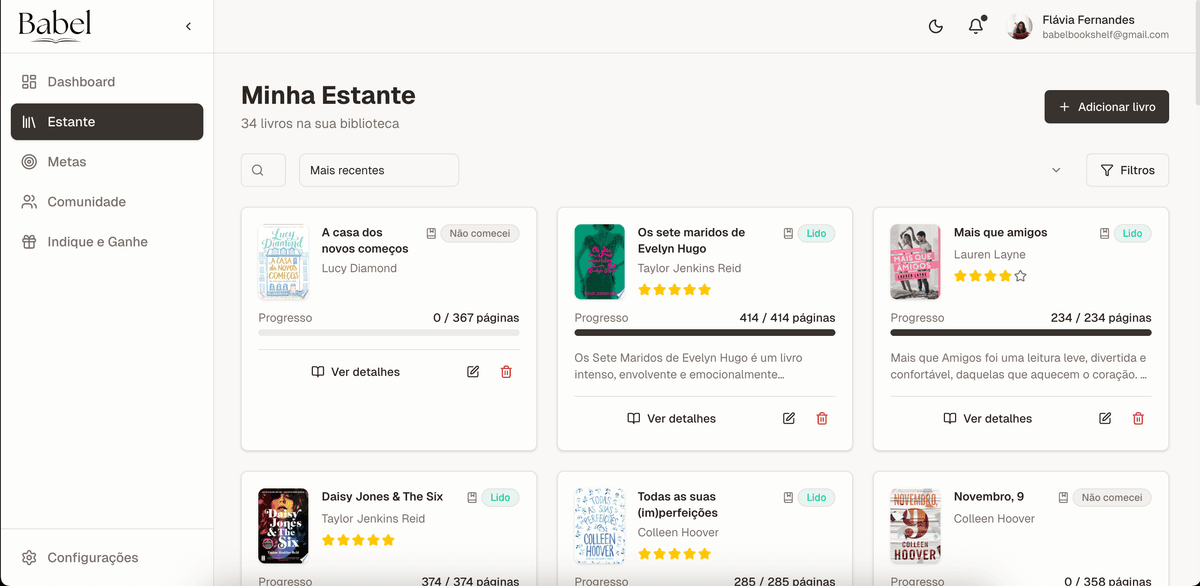
Task: Switch to the Dashboard section
Action: pos(28,81)
